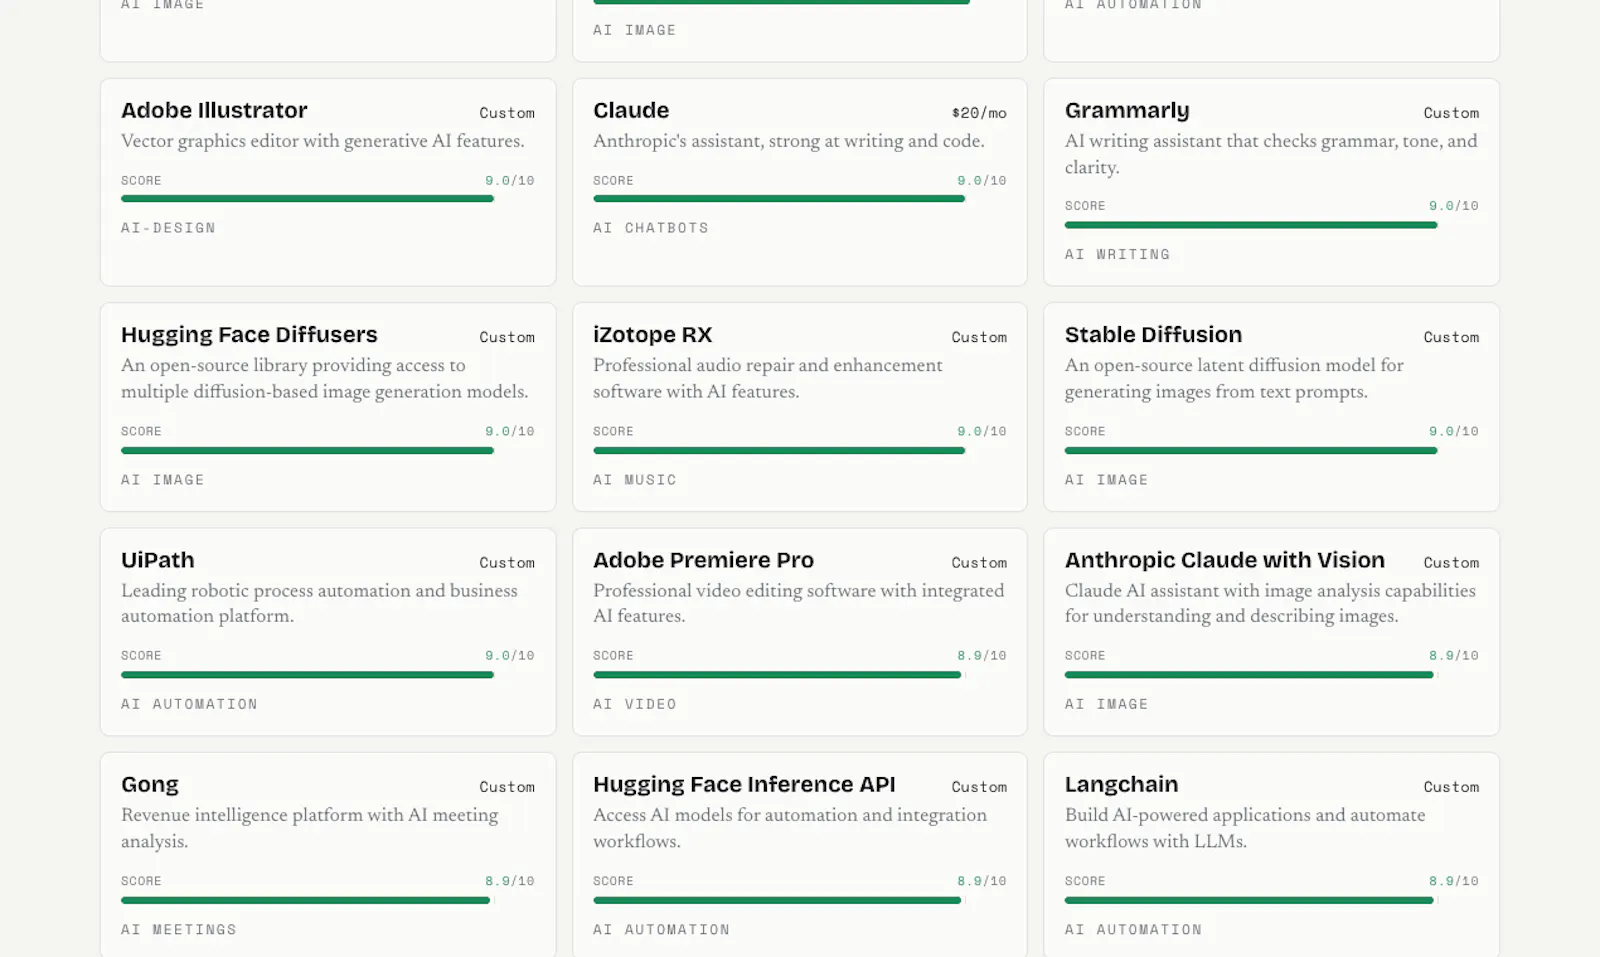Click the Custom price on Gong
This screenshot has height=957, width=1600.
[507, 787]
